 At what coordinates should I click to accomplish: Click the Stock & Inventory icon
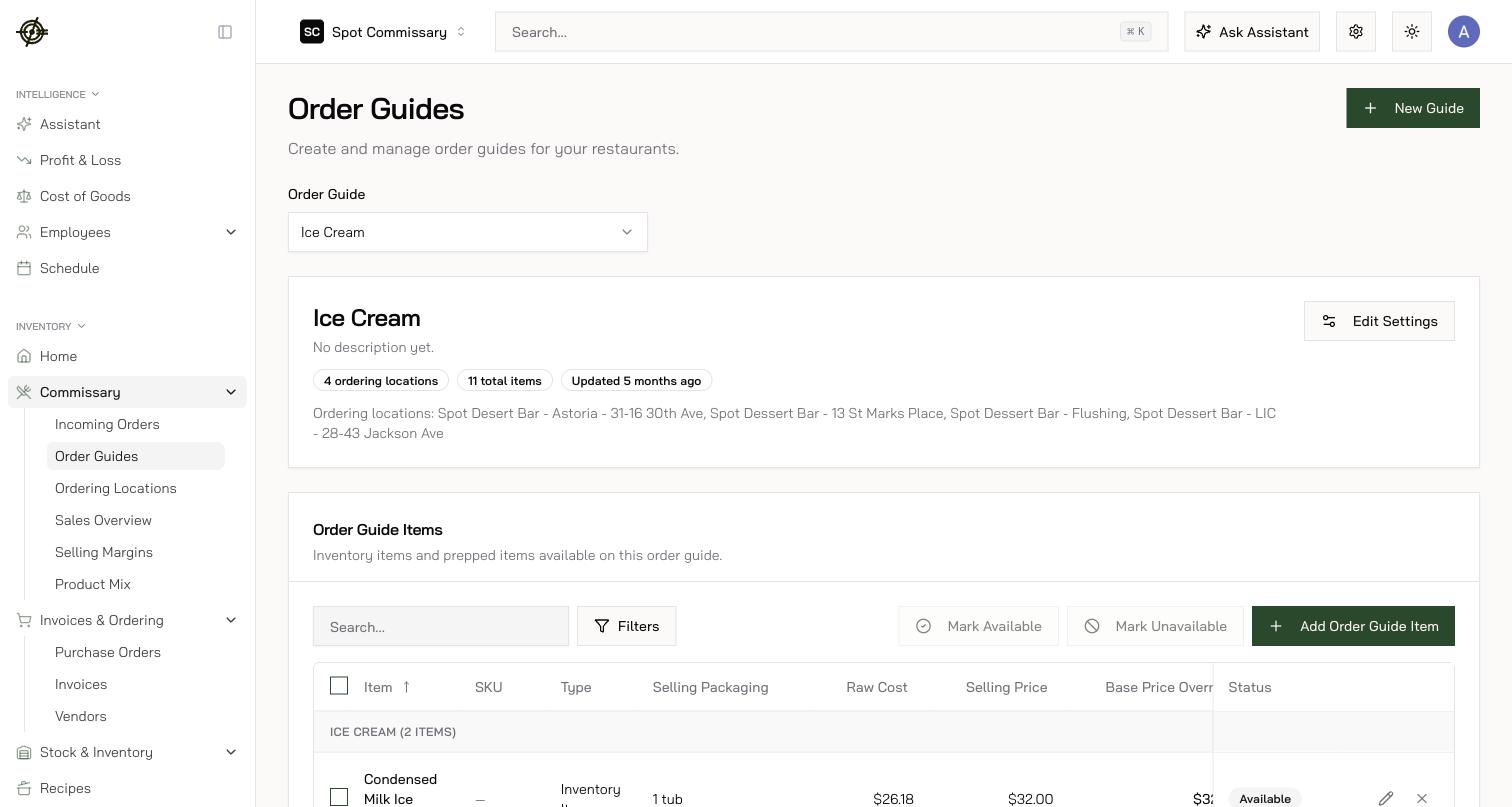point(24,752)
